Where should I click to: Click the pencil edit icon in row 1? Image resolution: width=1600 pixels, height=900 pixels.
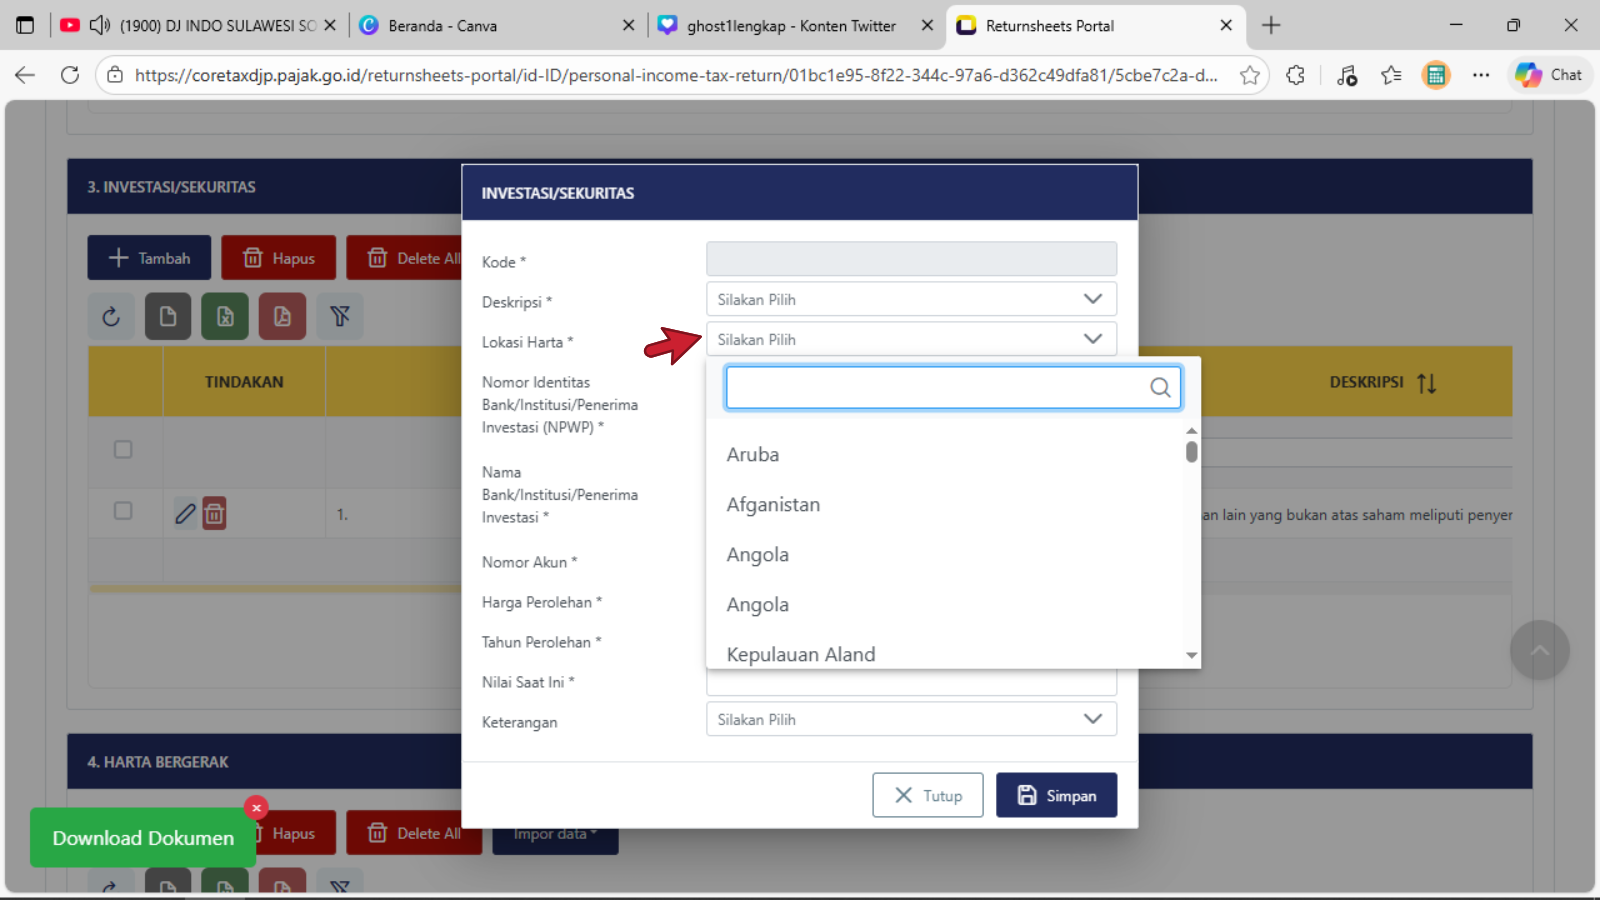pyautogui.click(x=185, y=514)
